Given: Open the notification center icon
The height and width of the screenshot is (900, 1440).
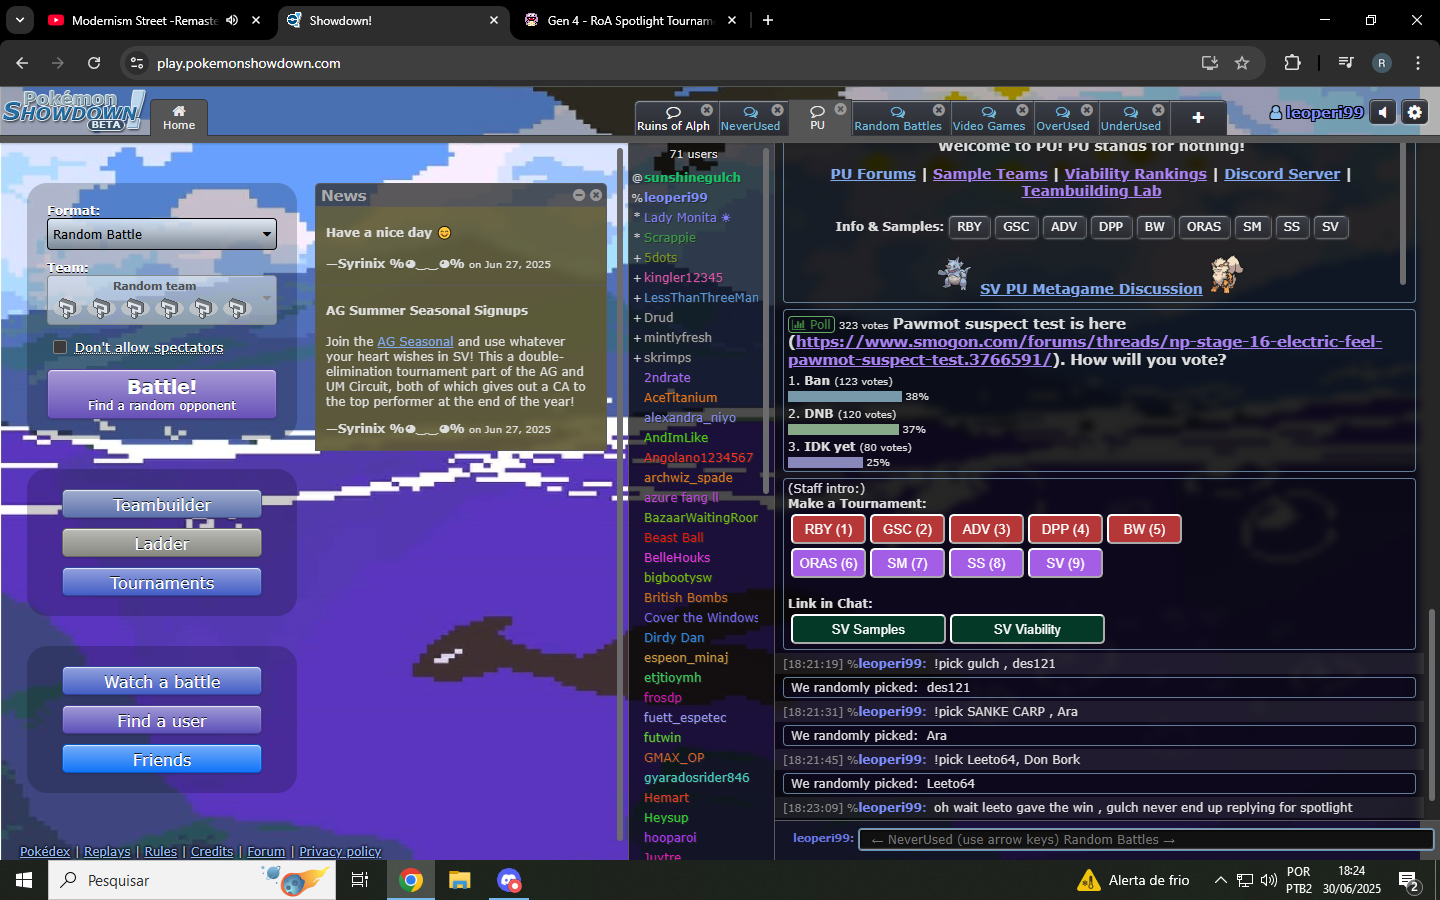Looking at the screenshot, I should (1409, 881).
